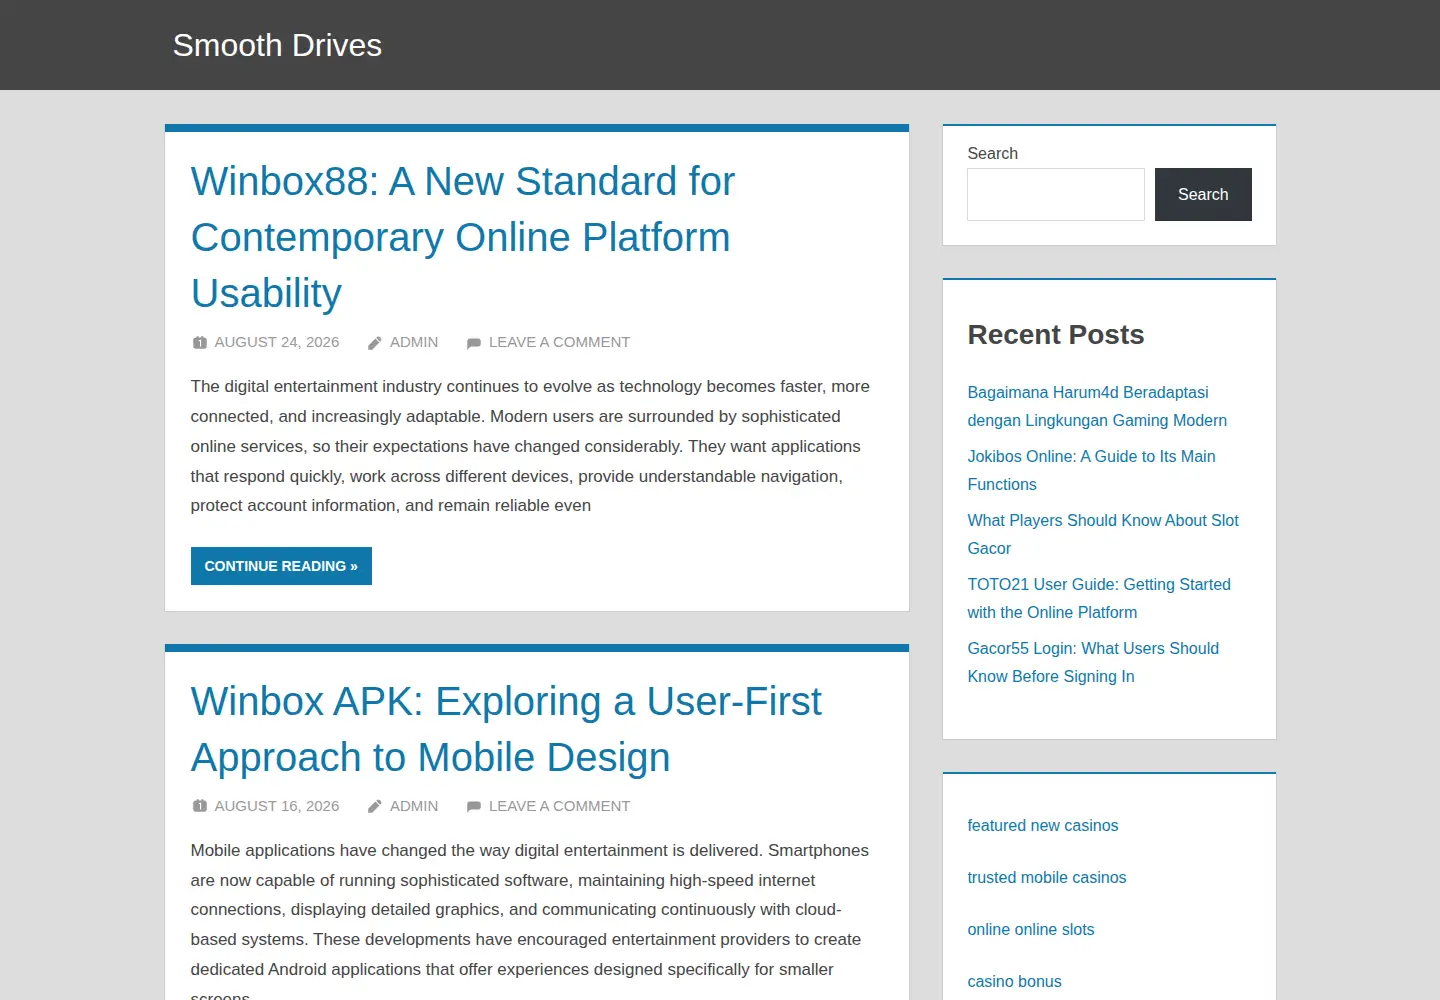Click calendar icon beside August 24, 2026
The image size is (1440, 1000).
coord(200,342)
